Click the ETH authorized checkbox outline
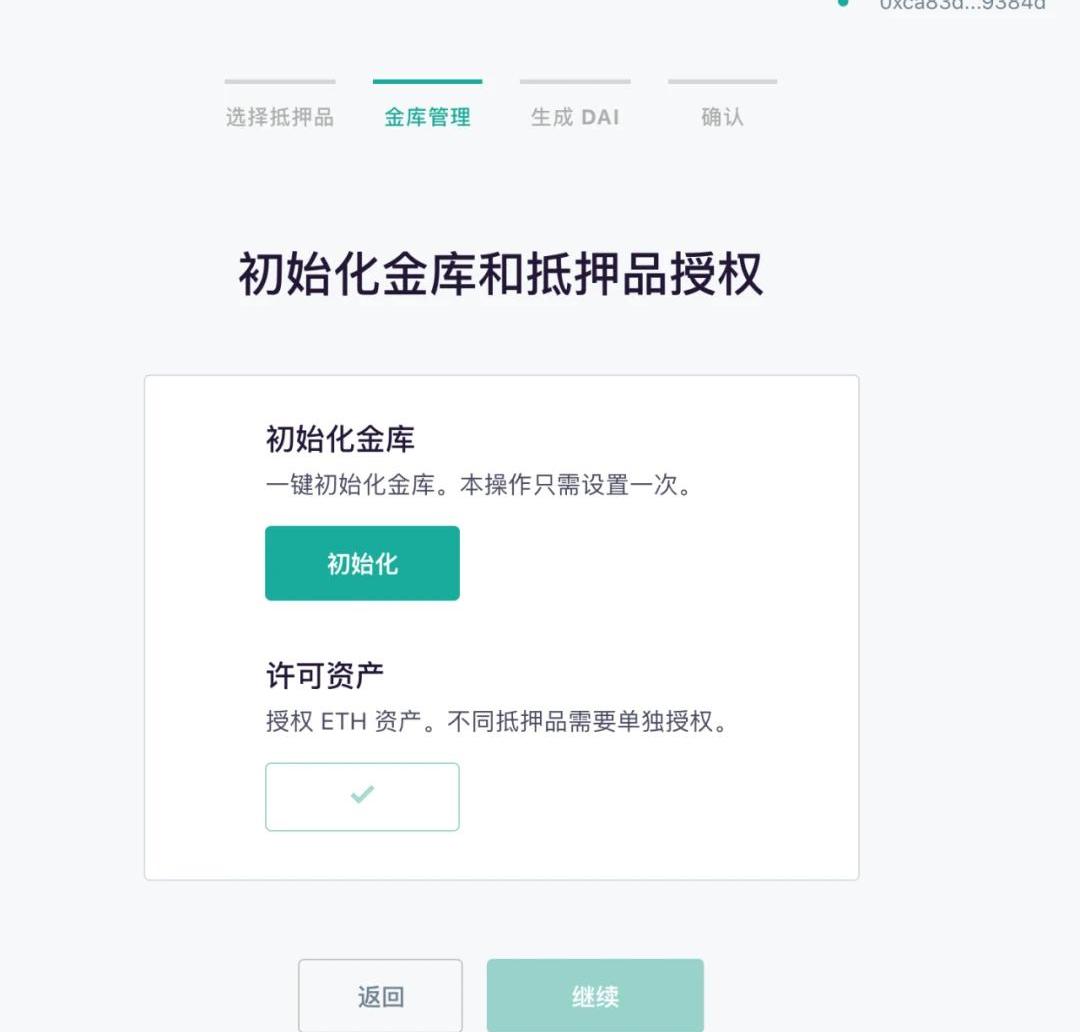This screenshot has width=1080, height=1032. pyautogui.click(x=362, y=796)
